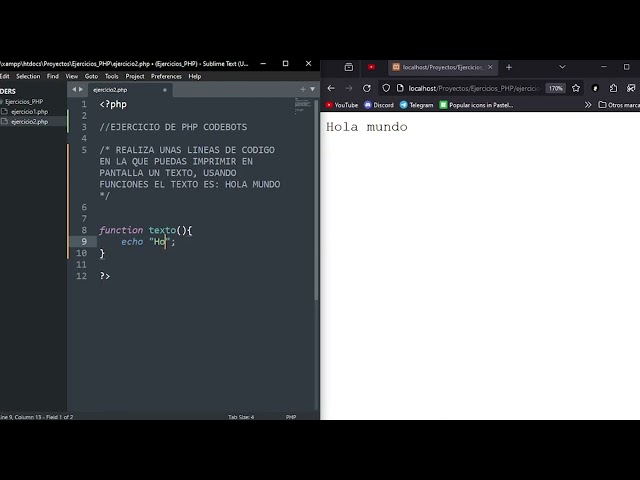This screenshot has width=640, height=480.
Task: Go to previous tab with left arrow
Action: pyautogui.click(x=74, y=89)
